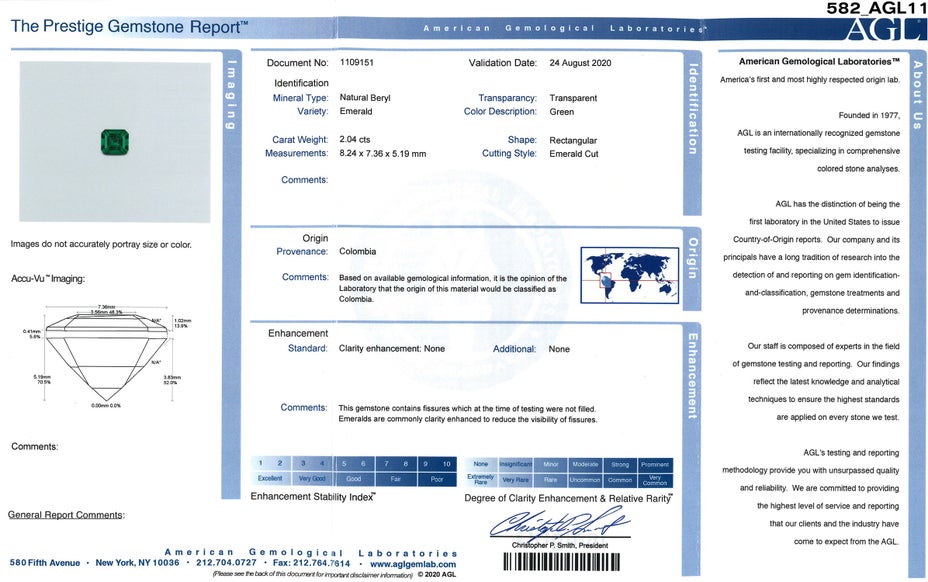Select the vertical Imaging section tab

231,96
